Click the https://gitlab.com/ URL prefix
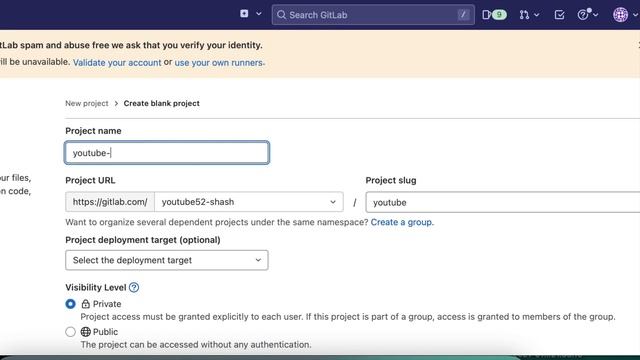The height and width of the screenshot is (360, 640). (110, 202)
